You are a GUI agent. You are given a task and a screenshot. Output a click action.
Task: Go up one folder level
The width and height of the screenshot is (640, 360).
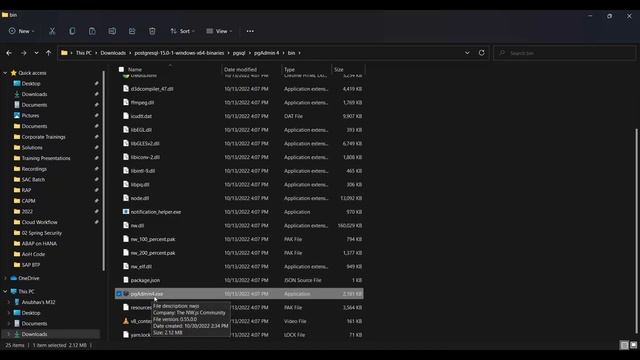pyautogui.click(x=49, y=53)
